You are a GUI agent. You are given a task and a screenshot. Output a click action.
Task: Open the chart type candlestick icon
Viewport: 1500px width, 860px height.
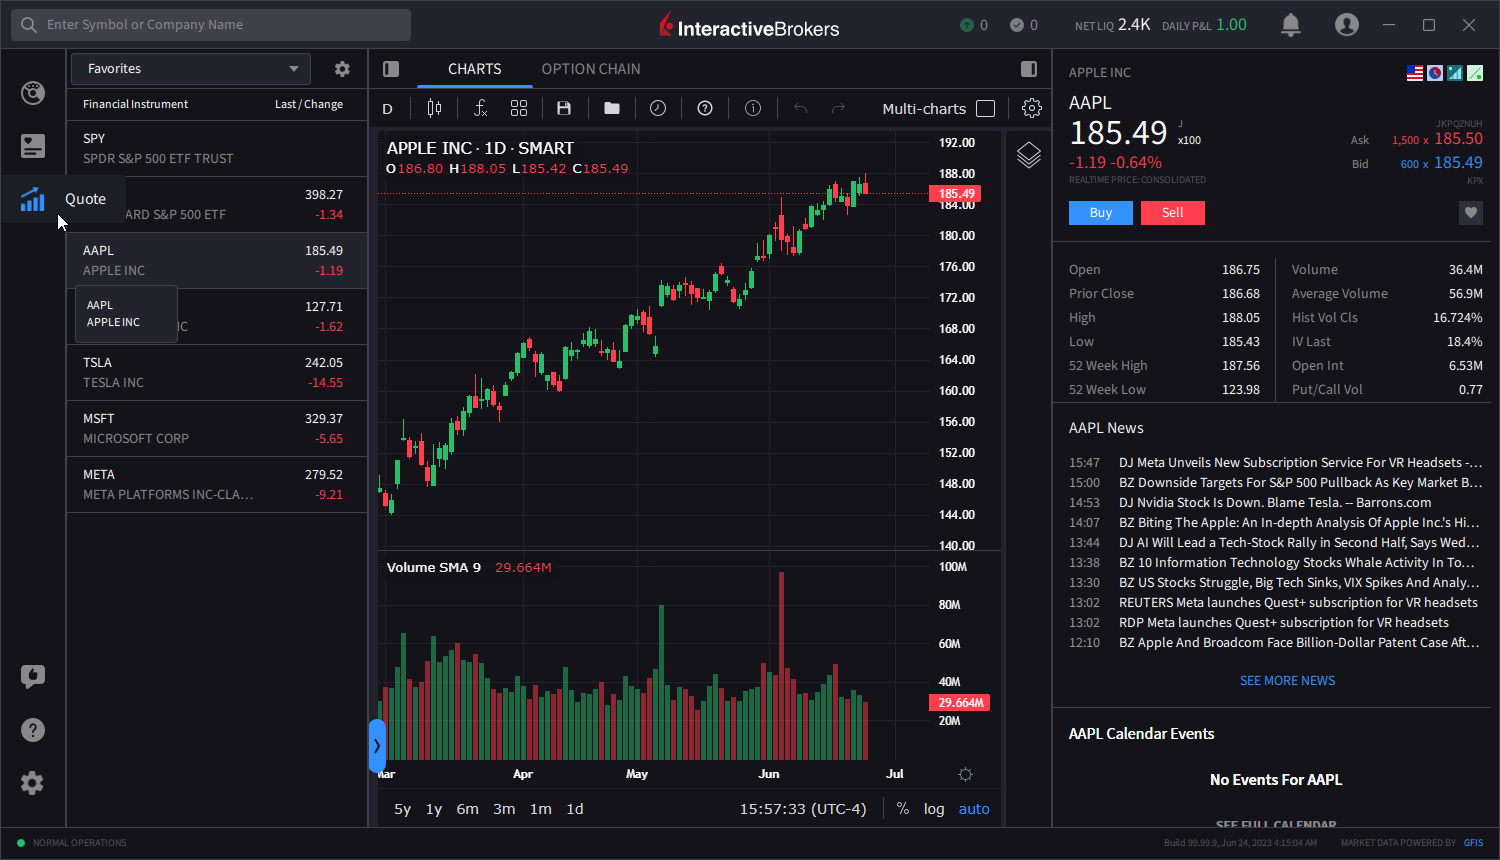pos(434,108)
